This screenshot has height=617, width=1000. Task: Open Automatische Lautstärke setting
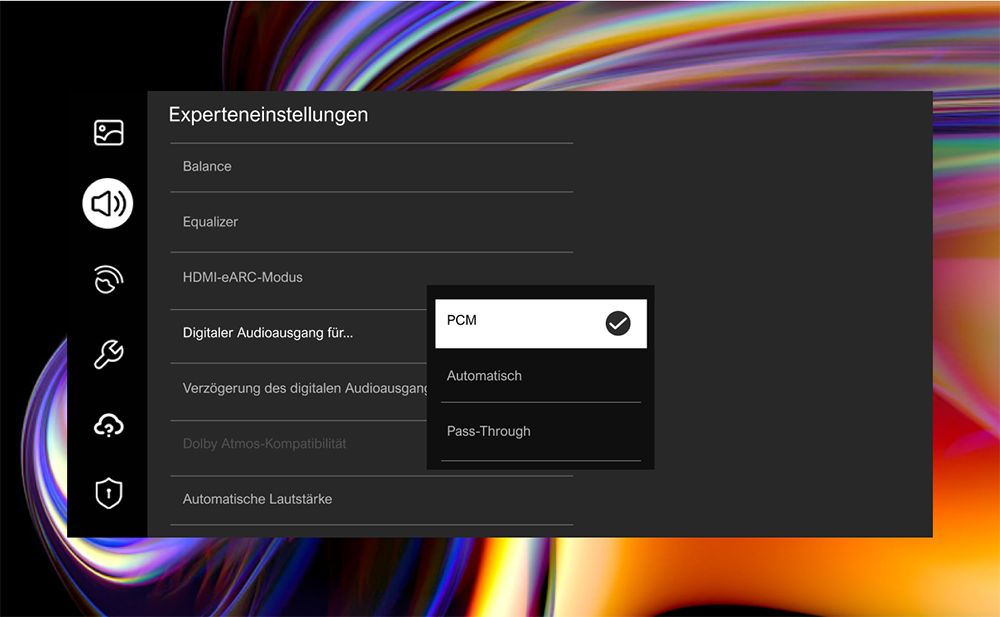click(372, 500)
